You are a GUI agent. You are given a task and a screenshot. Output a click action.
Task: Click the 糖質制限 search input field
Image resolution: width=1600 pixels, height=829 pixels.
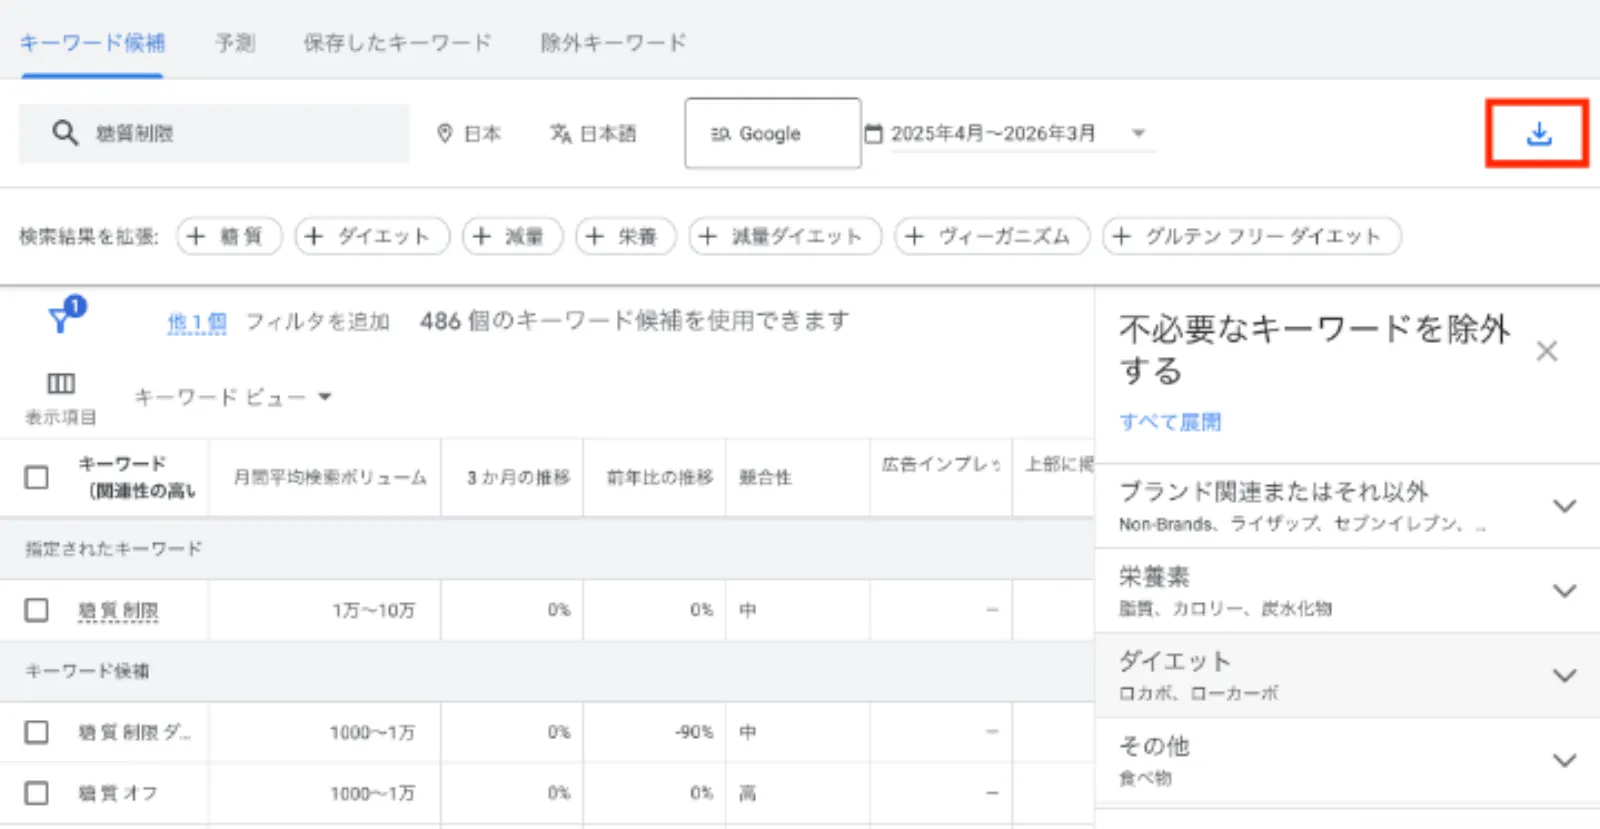pyautogui.click(x=214, y=133)
